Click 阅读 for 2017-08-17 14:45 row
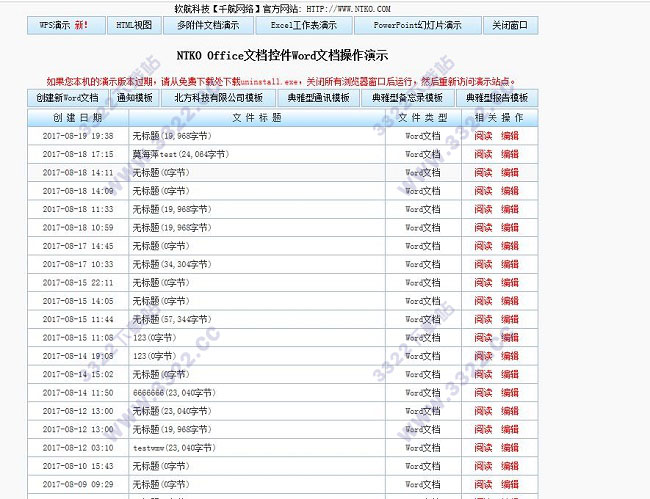The height and width of the screenshot is (499, 650). click(483, 246)
